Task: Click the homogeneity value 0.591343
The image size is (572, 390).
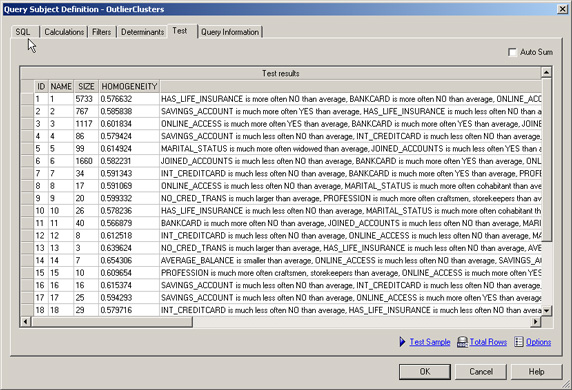Action: (129, 173)
